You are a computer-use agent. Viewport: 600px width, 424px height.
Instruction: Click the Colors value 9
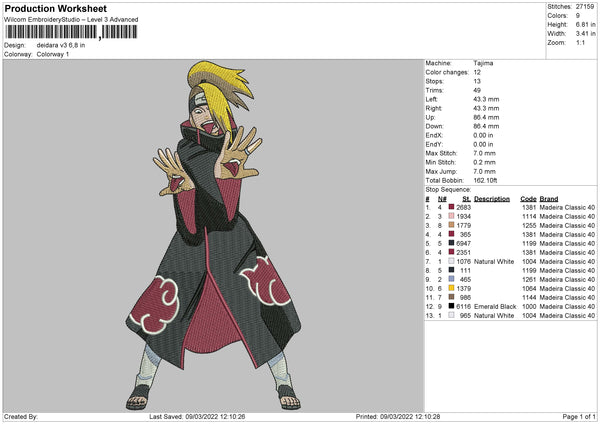pos(578,16)
